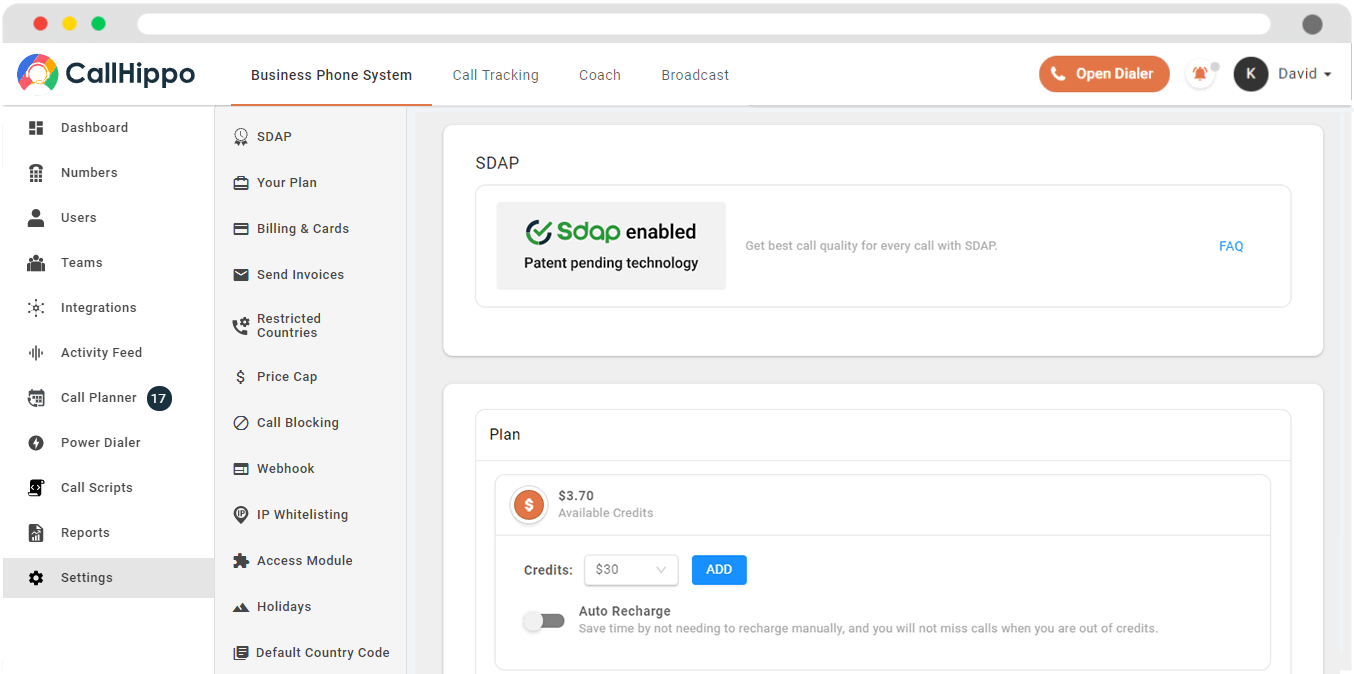1354x674 pixels.
Task: Click the Default Country Code icon
Action: click(241, 653)
